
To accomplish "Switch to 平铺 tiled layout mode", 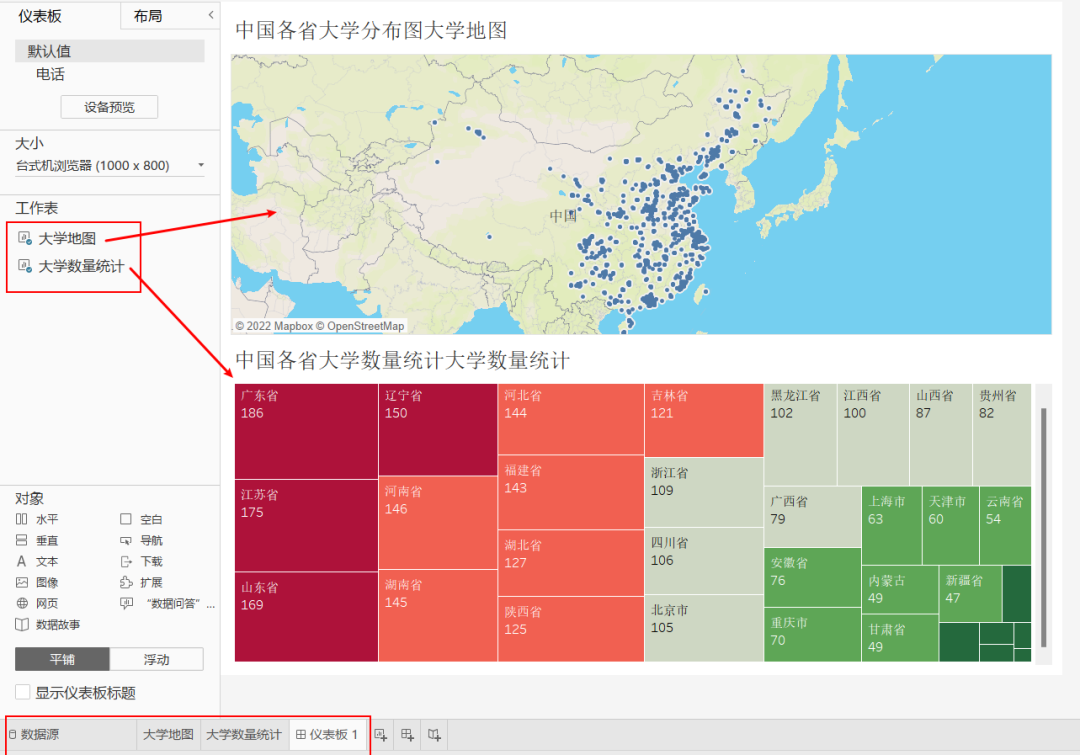I will tap(62, 659).
